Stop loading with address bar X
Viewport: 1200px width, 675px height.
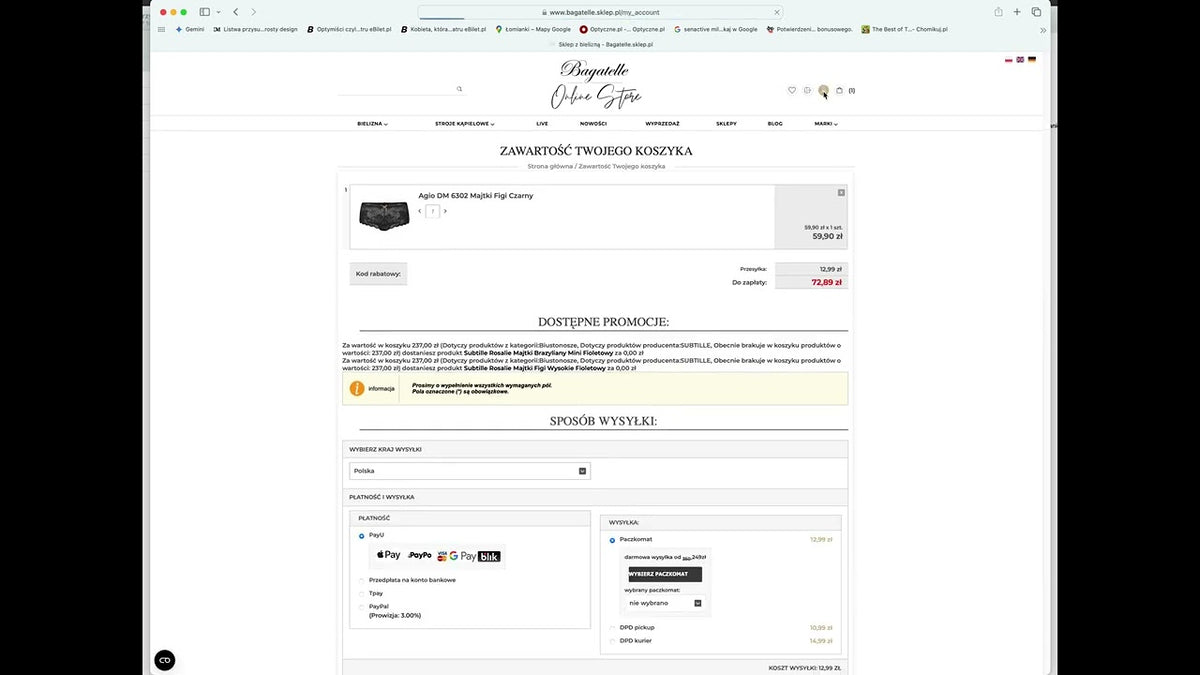pyautogui.click(x=777, y=12)
